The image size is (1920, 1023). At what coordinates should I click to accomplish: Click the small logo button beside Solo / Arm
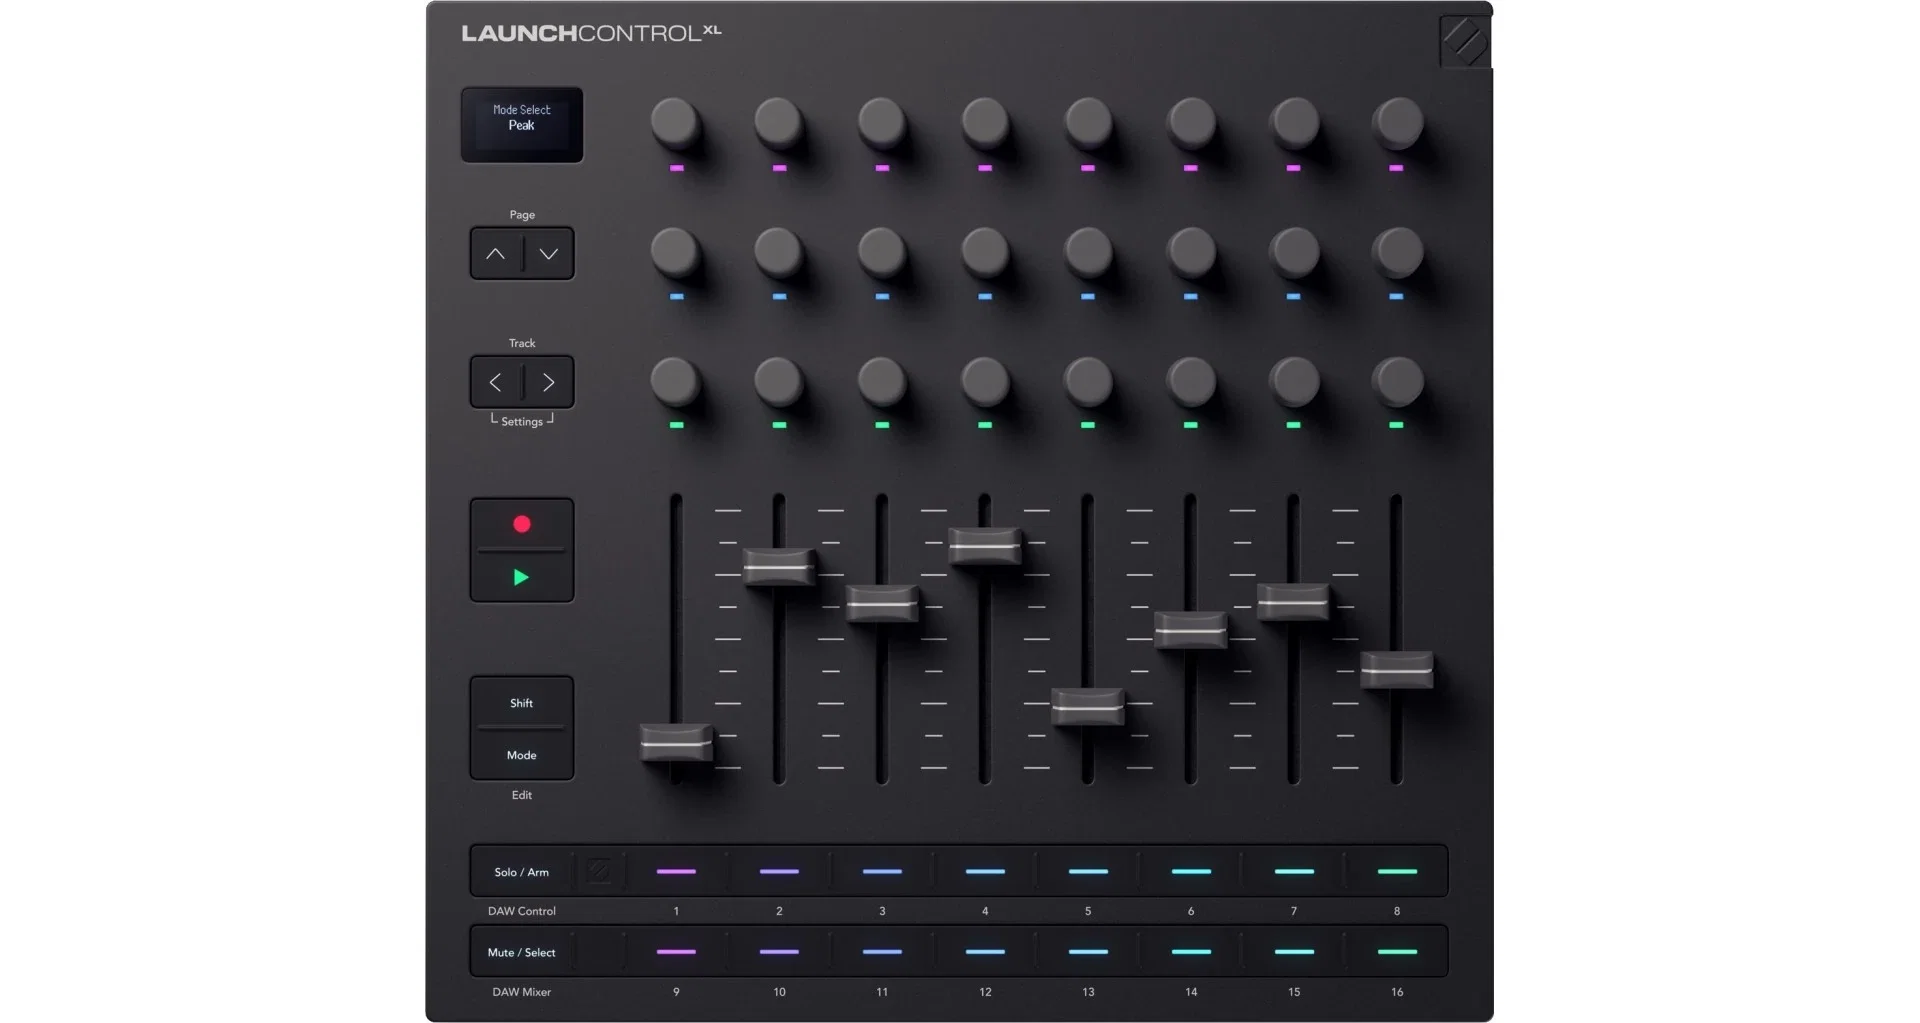[x=599, y=871]
